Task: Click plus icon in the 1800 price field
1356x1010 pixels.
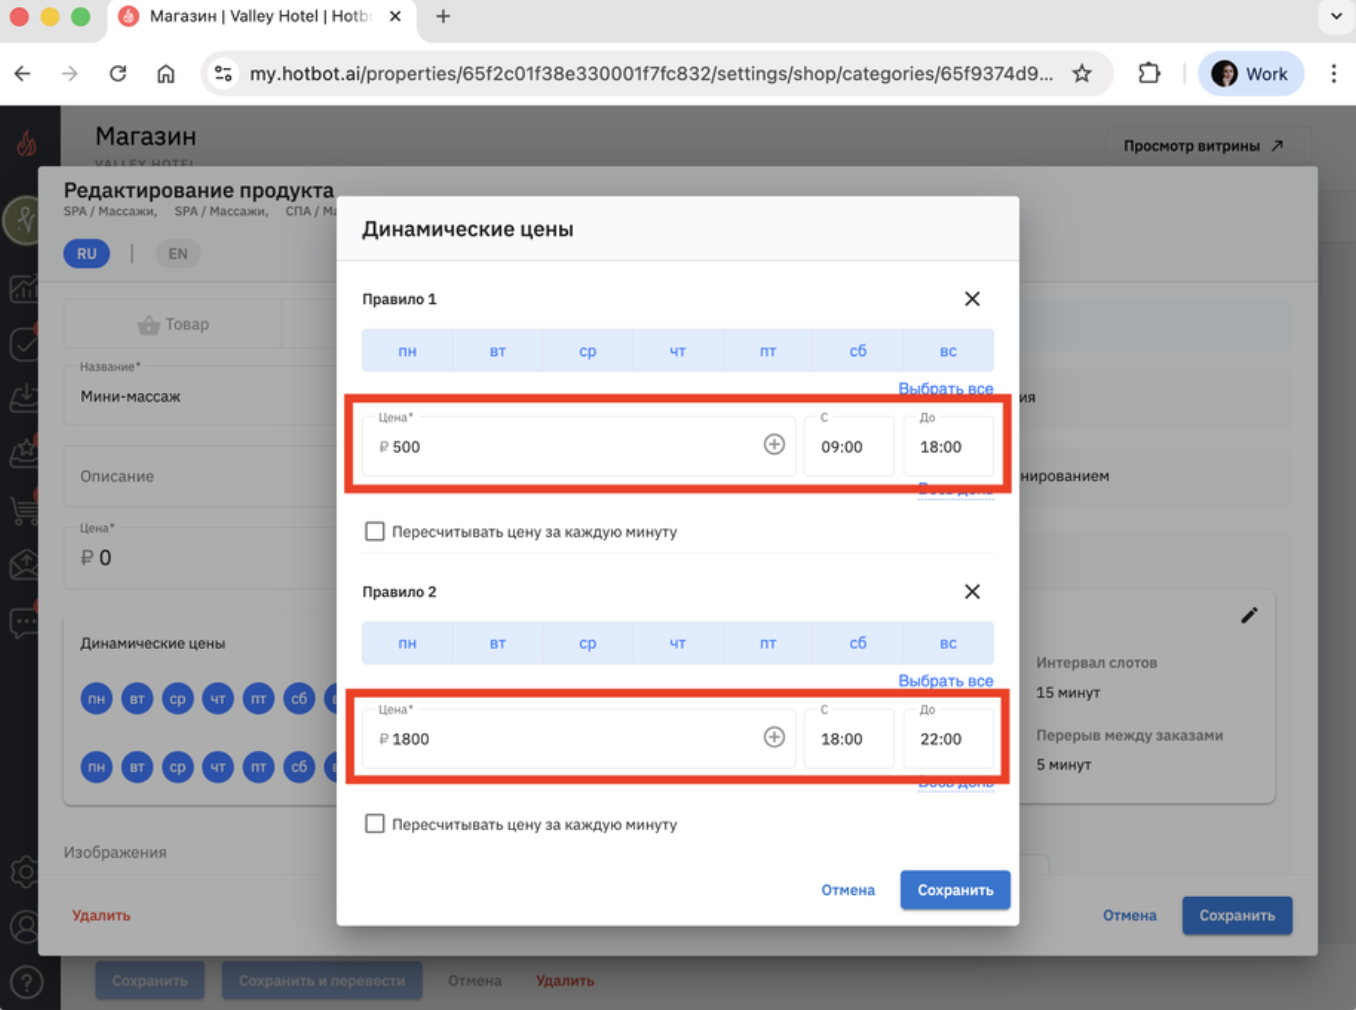Action: coord(774,737)
